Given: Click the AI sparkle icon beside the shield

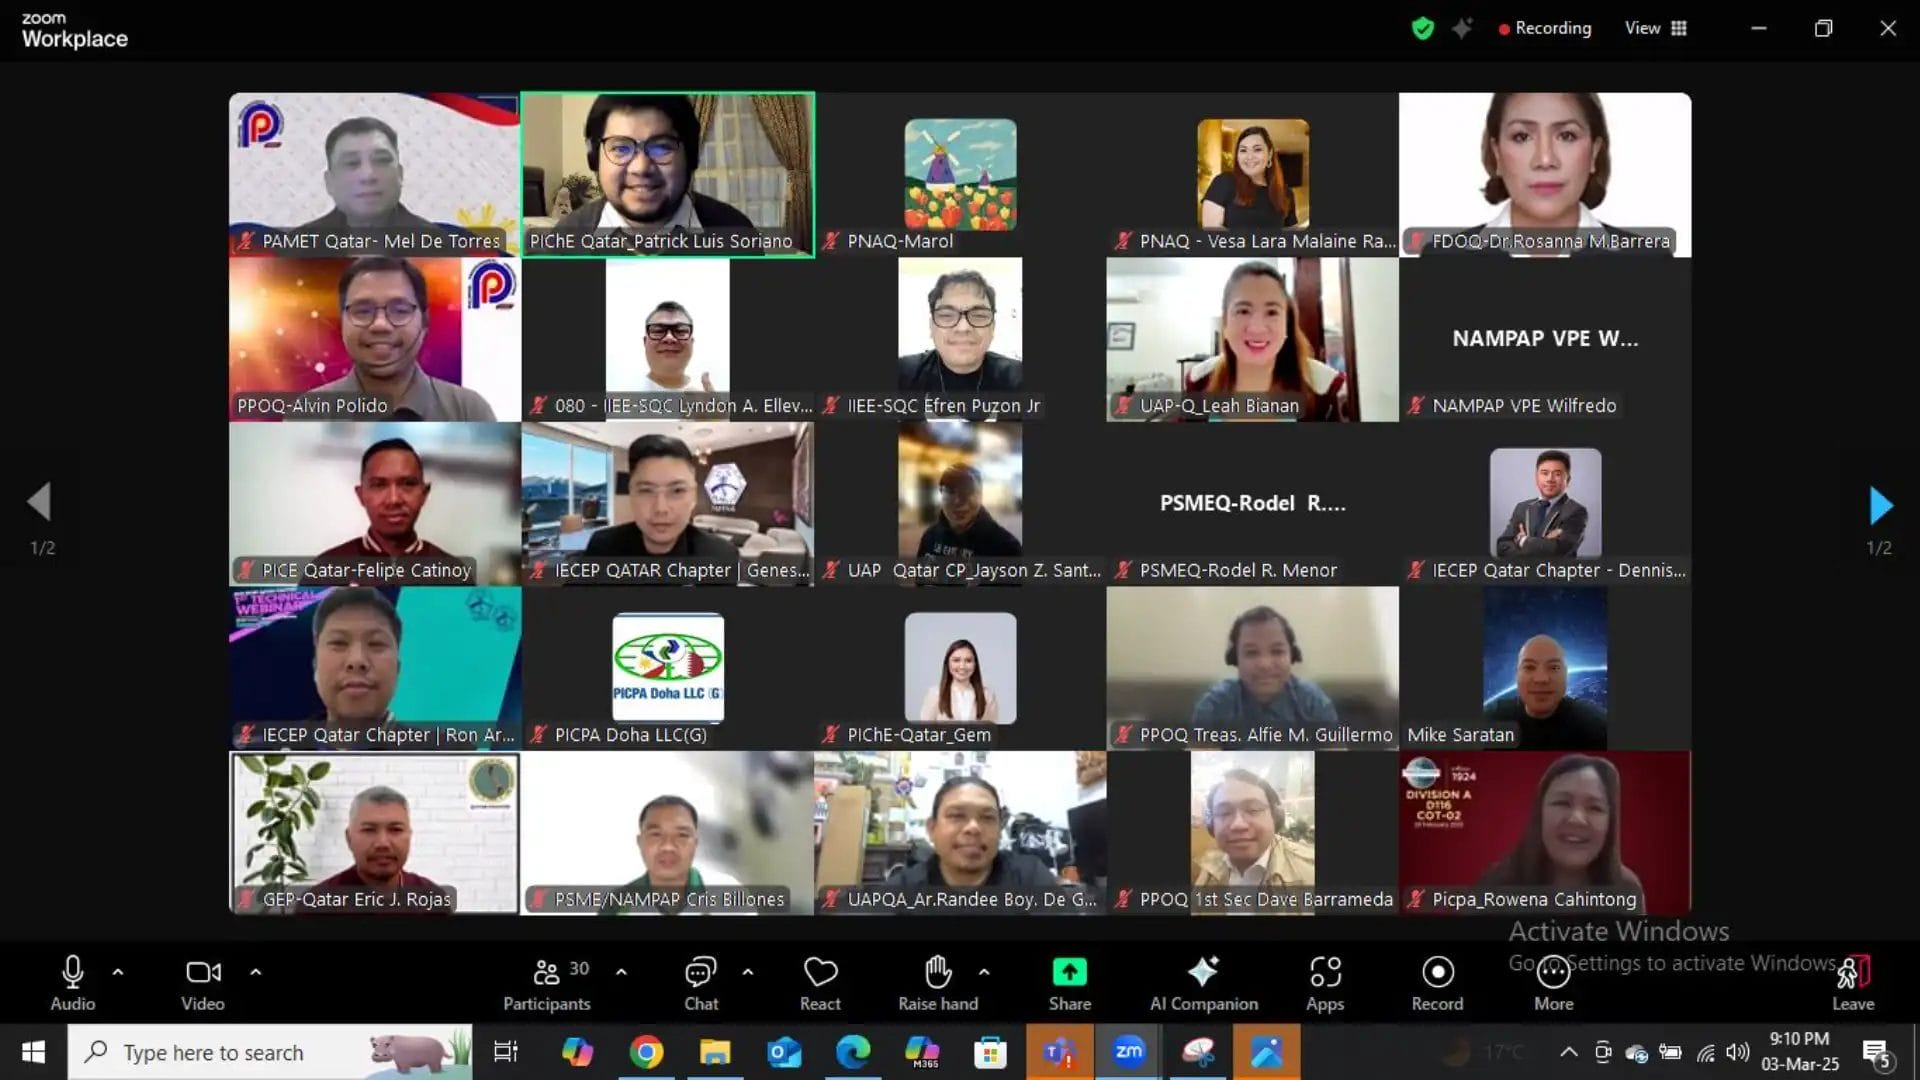Looking at the screenshot, I should [x=1462, y=28].
